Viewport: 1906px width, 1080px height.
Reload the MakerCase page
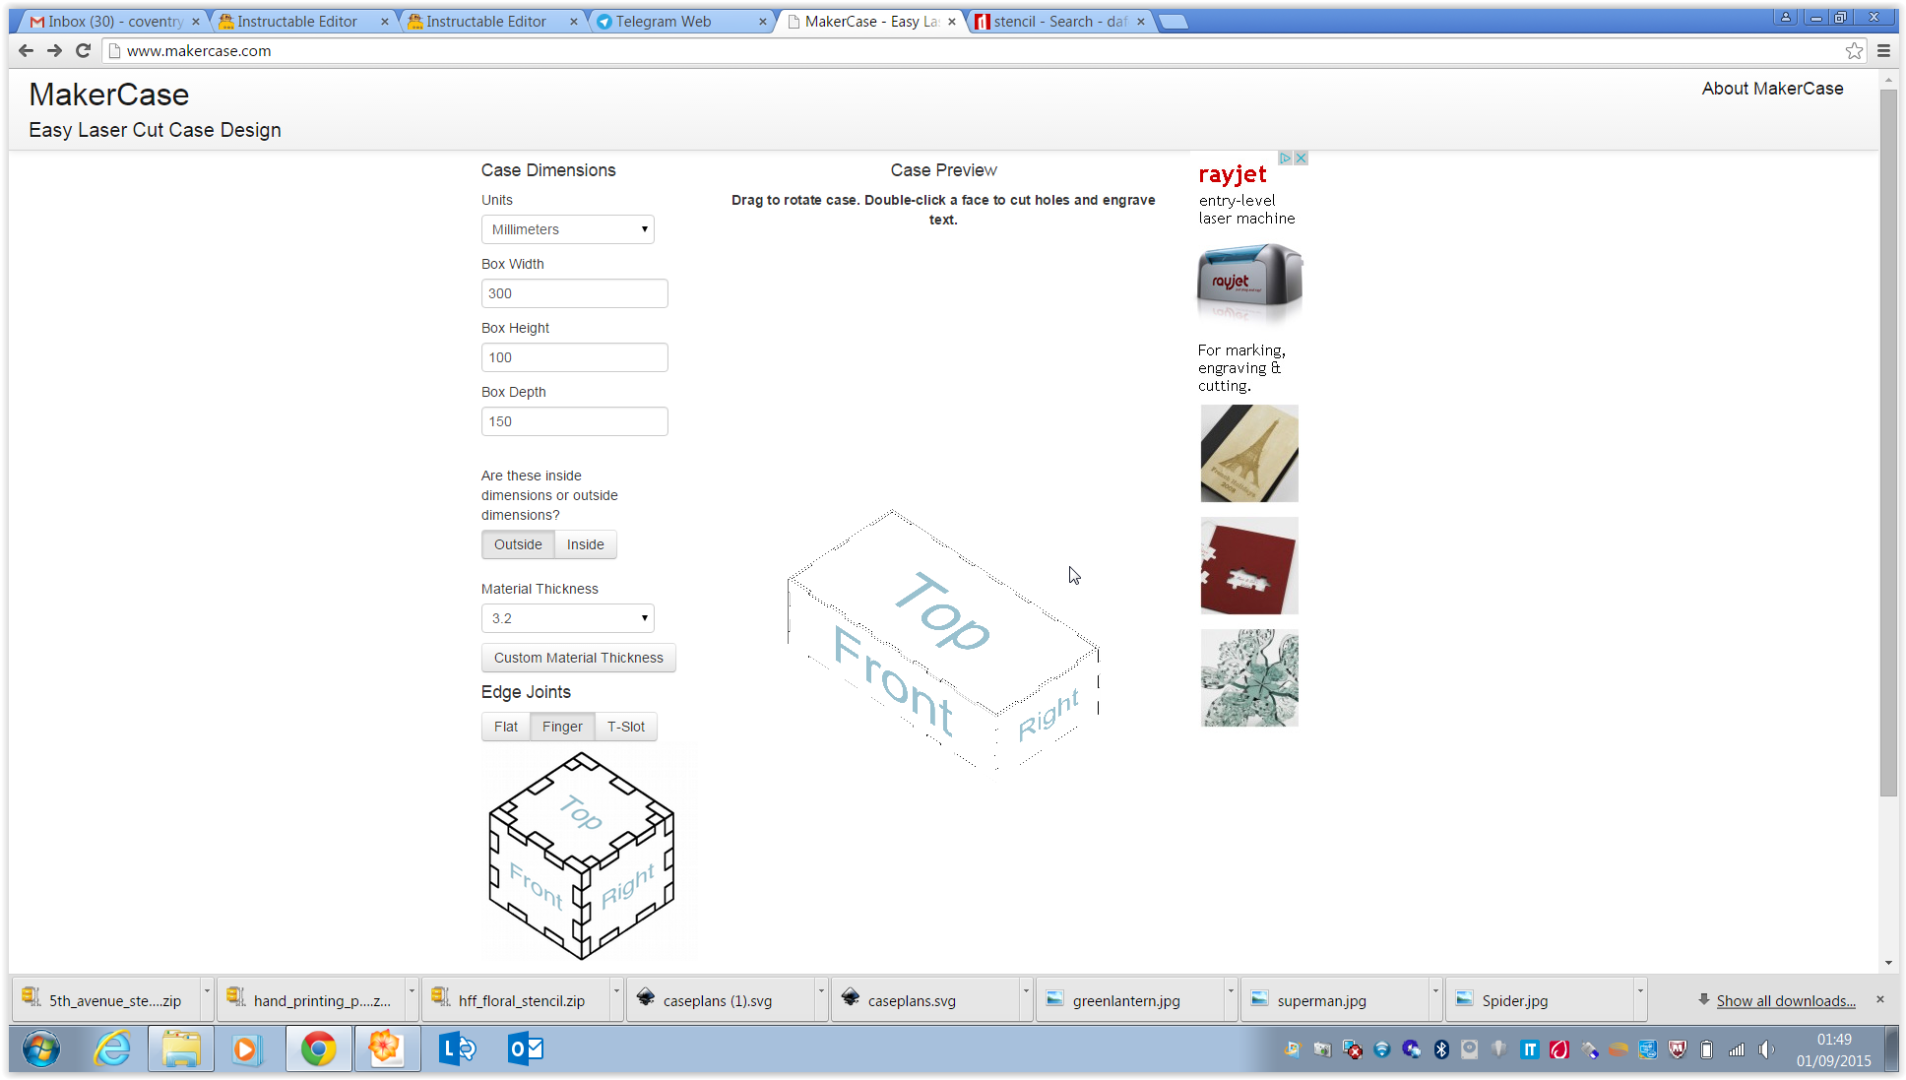(x=83, y=51)
